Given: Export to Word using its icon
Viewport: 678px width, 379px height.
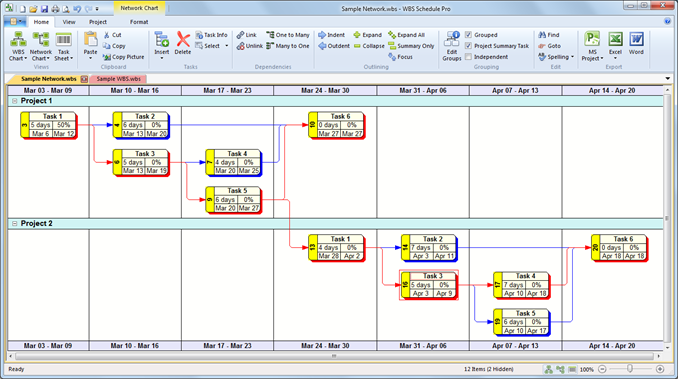Looking at the screenshot, I should (636, 39).
